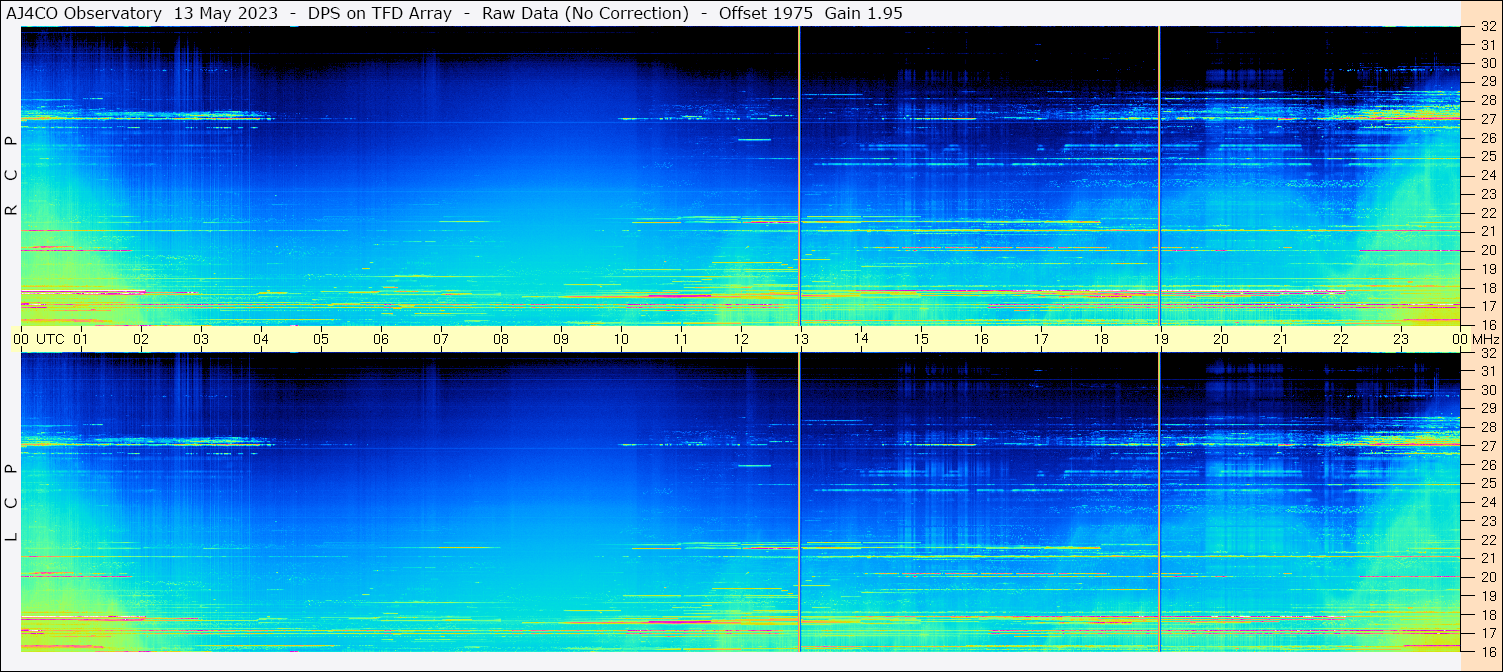Click the 07 hour tick label
Viewport: 1503px width, 672px height.
click(441, 339)
